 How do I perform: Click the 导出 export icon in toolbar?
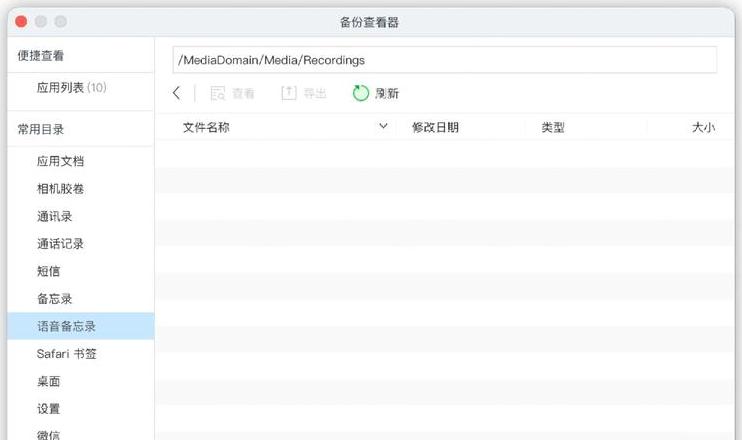tap(289, 93)
